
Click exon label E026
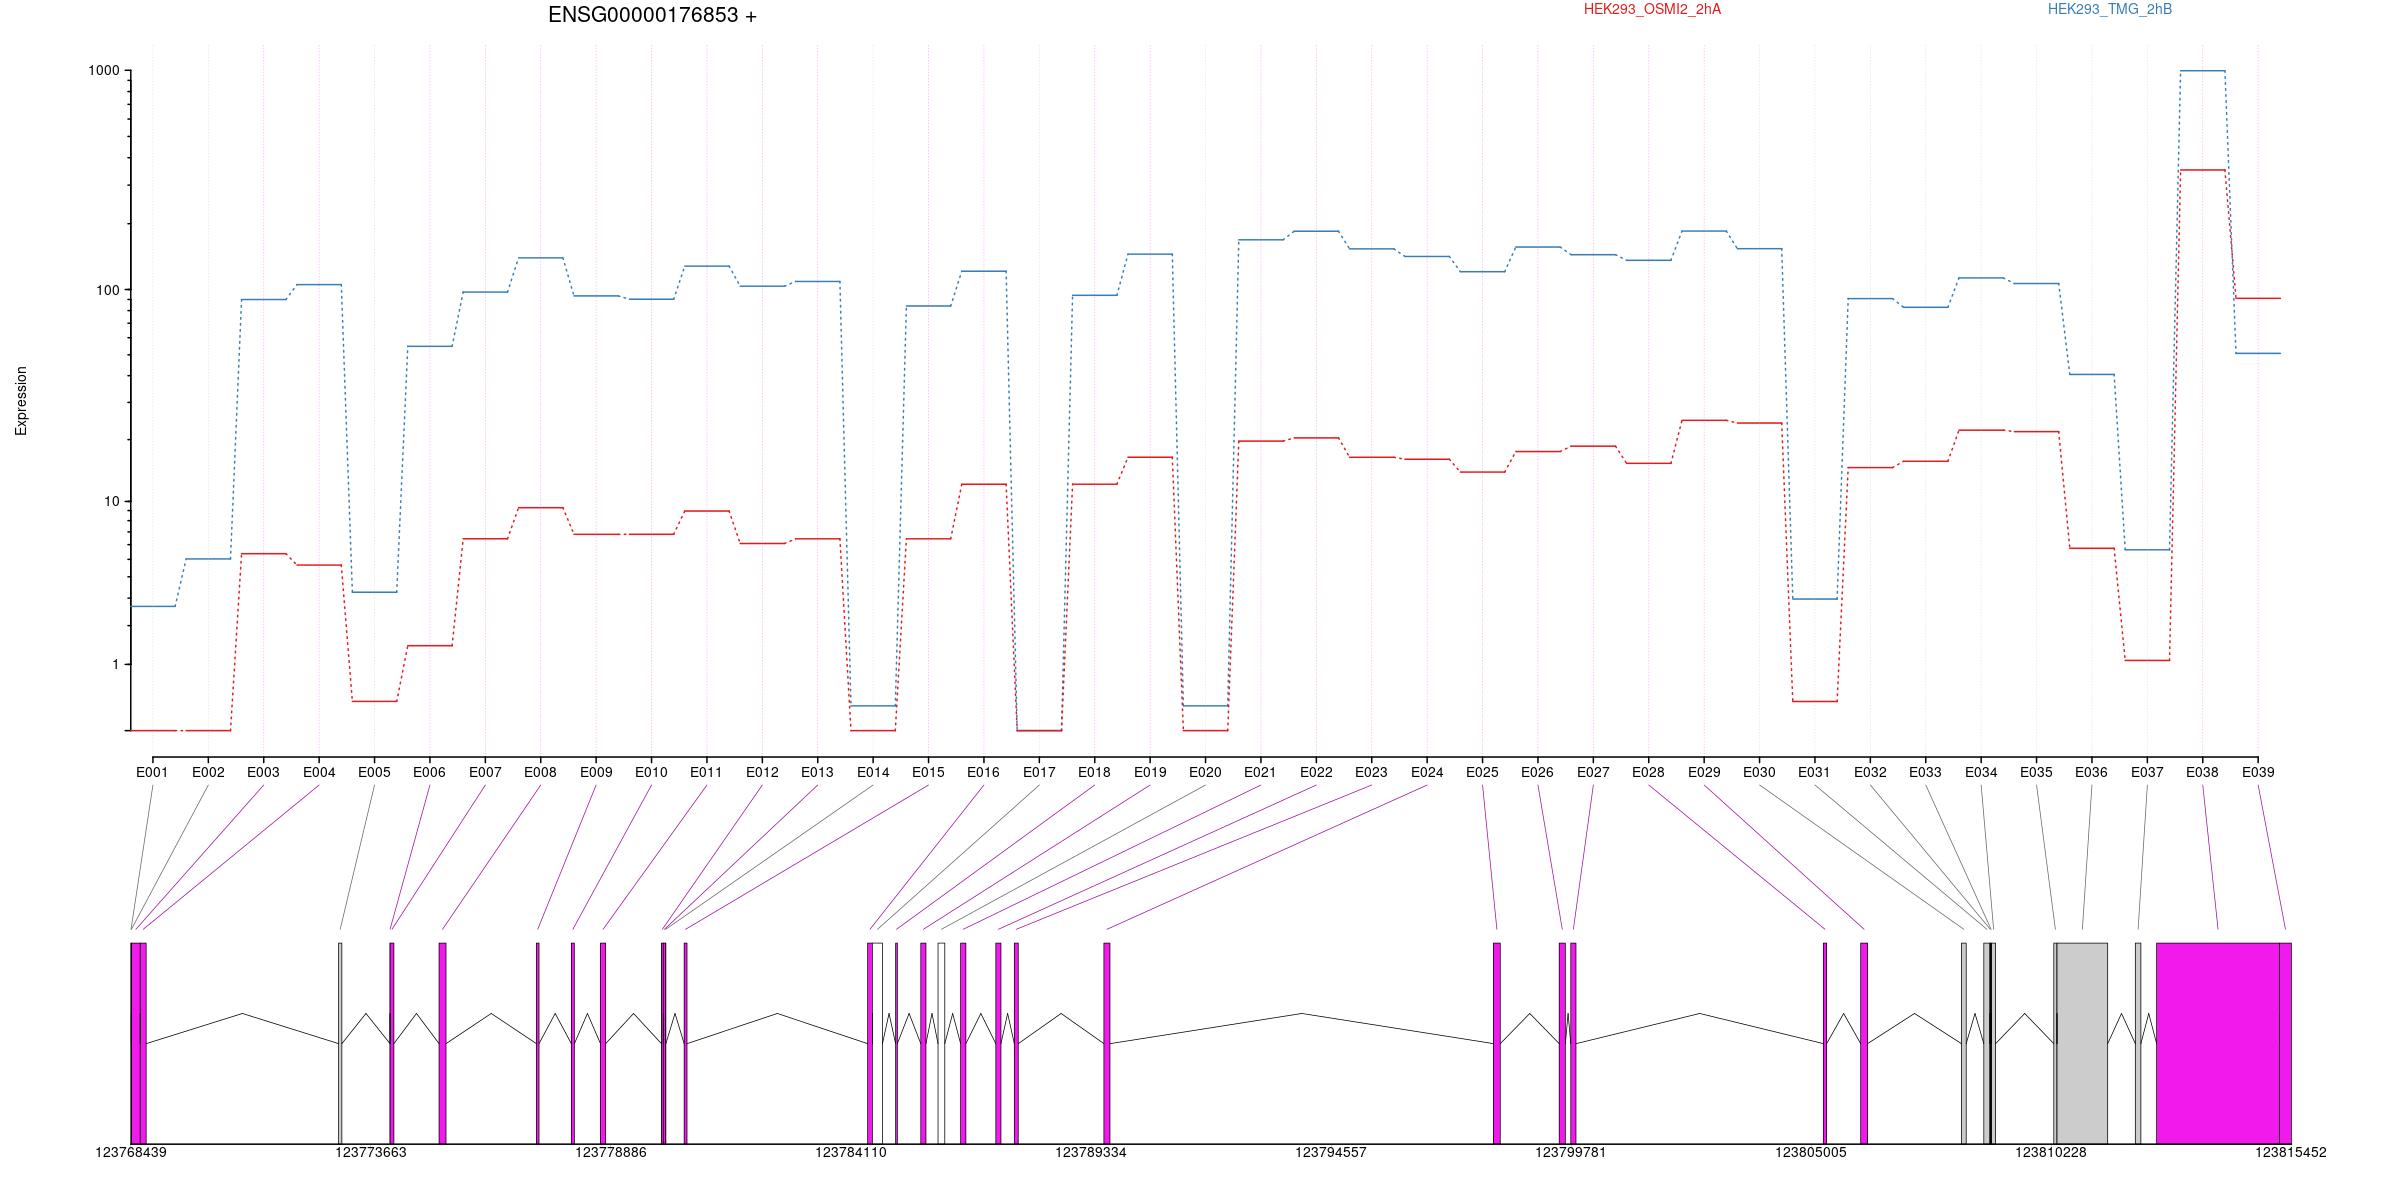point(1537,772)
